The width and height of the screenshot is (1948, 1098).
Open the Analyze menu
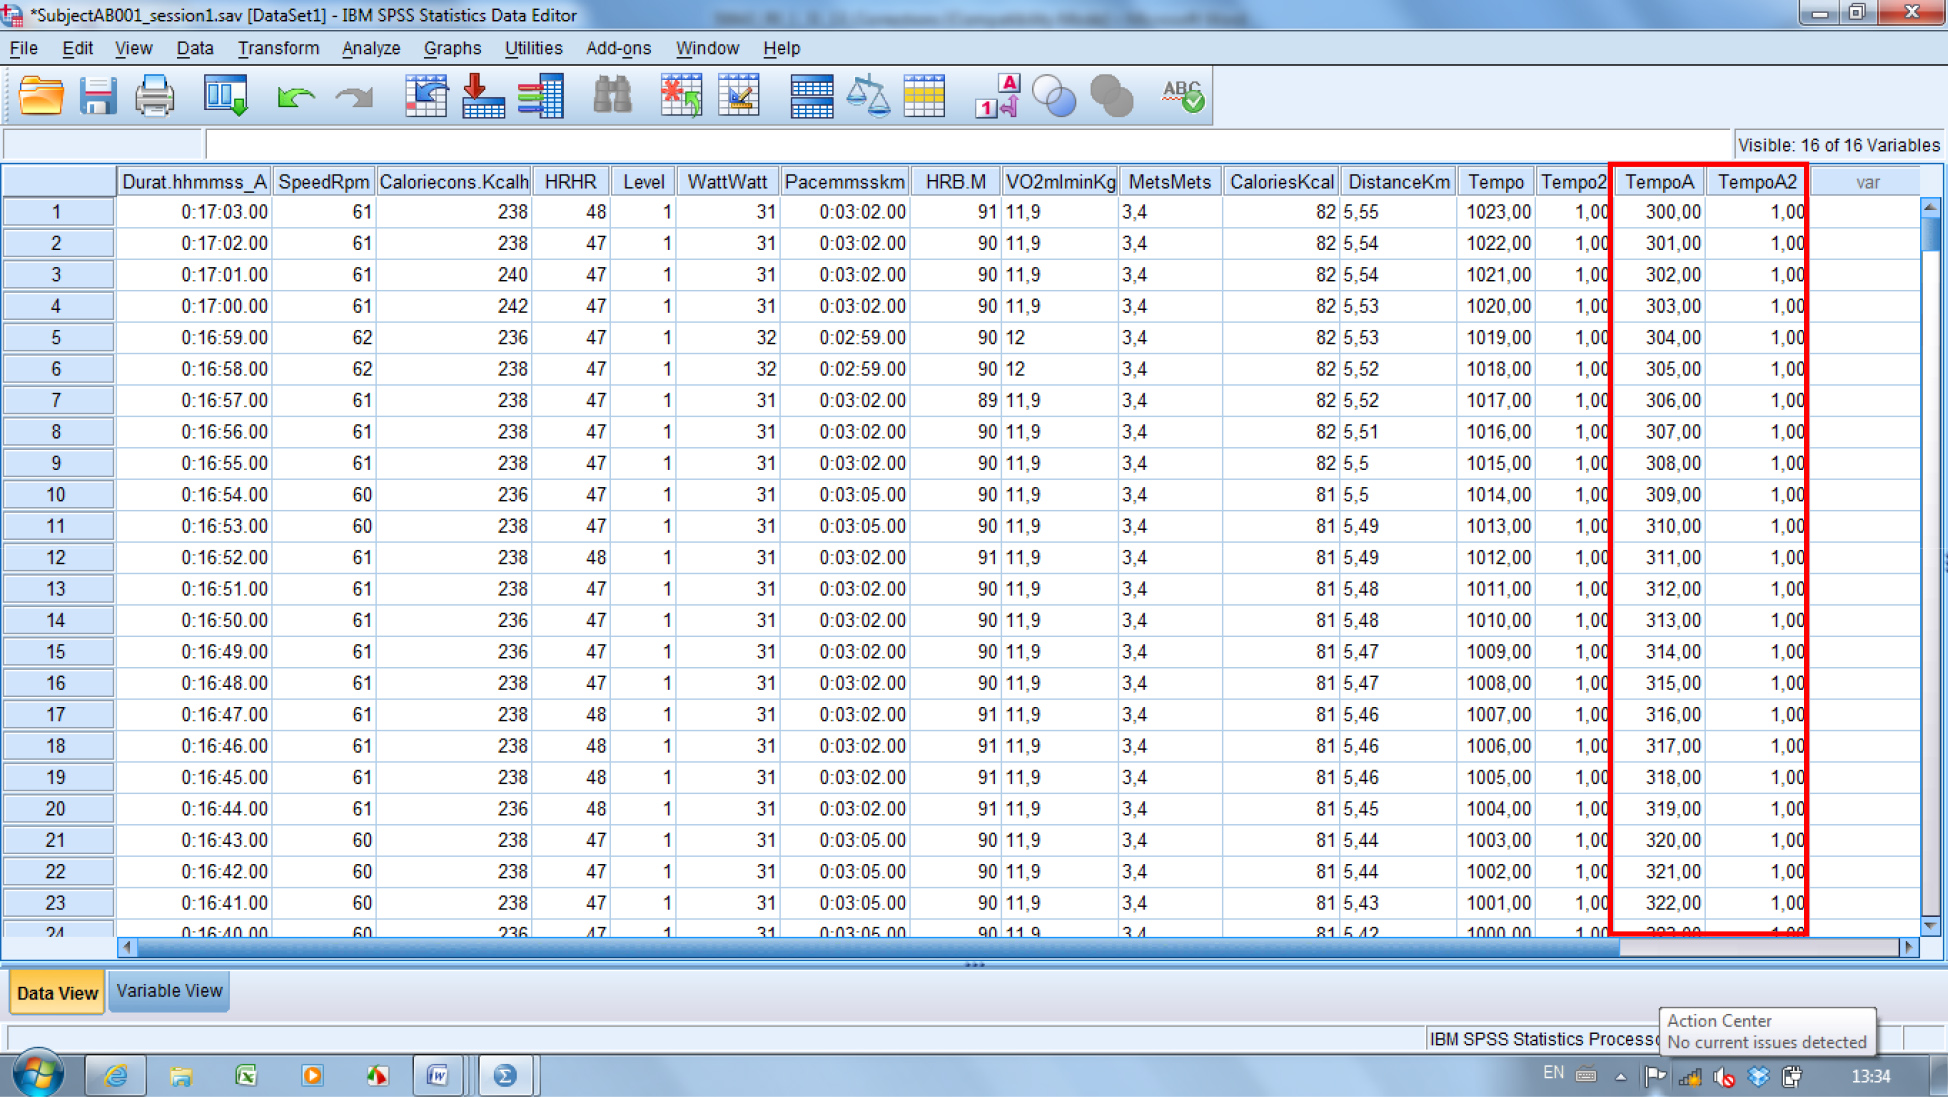click(x=370, y=48)
